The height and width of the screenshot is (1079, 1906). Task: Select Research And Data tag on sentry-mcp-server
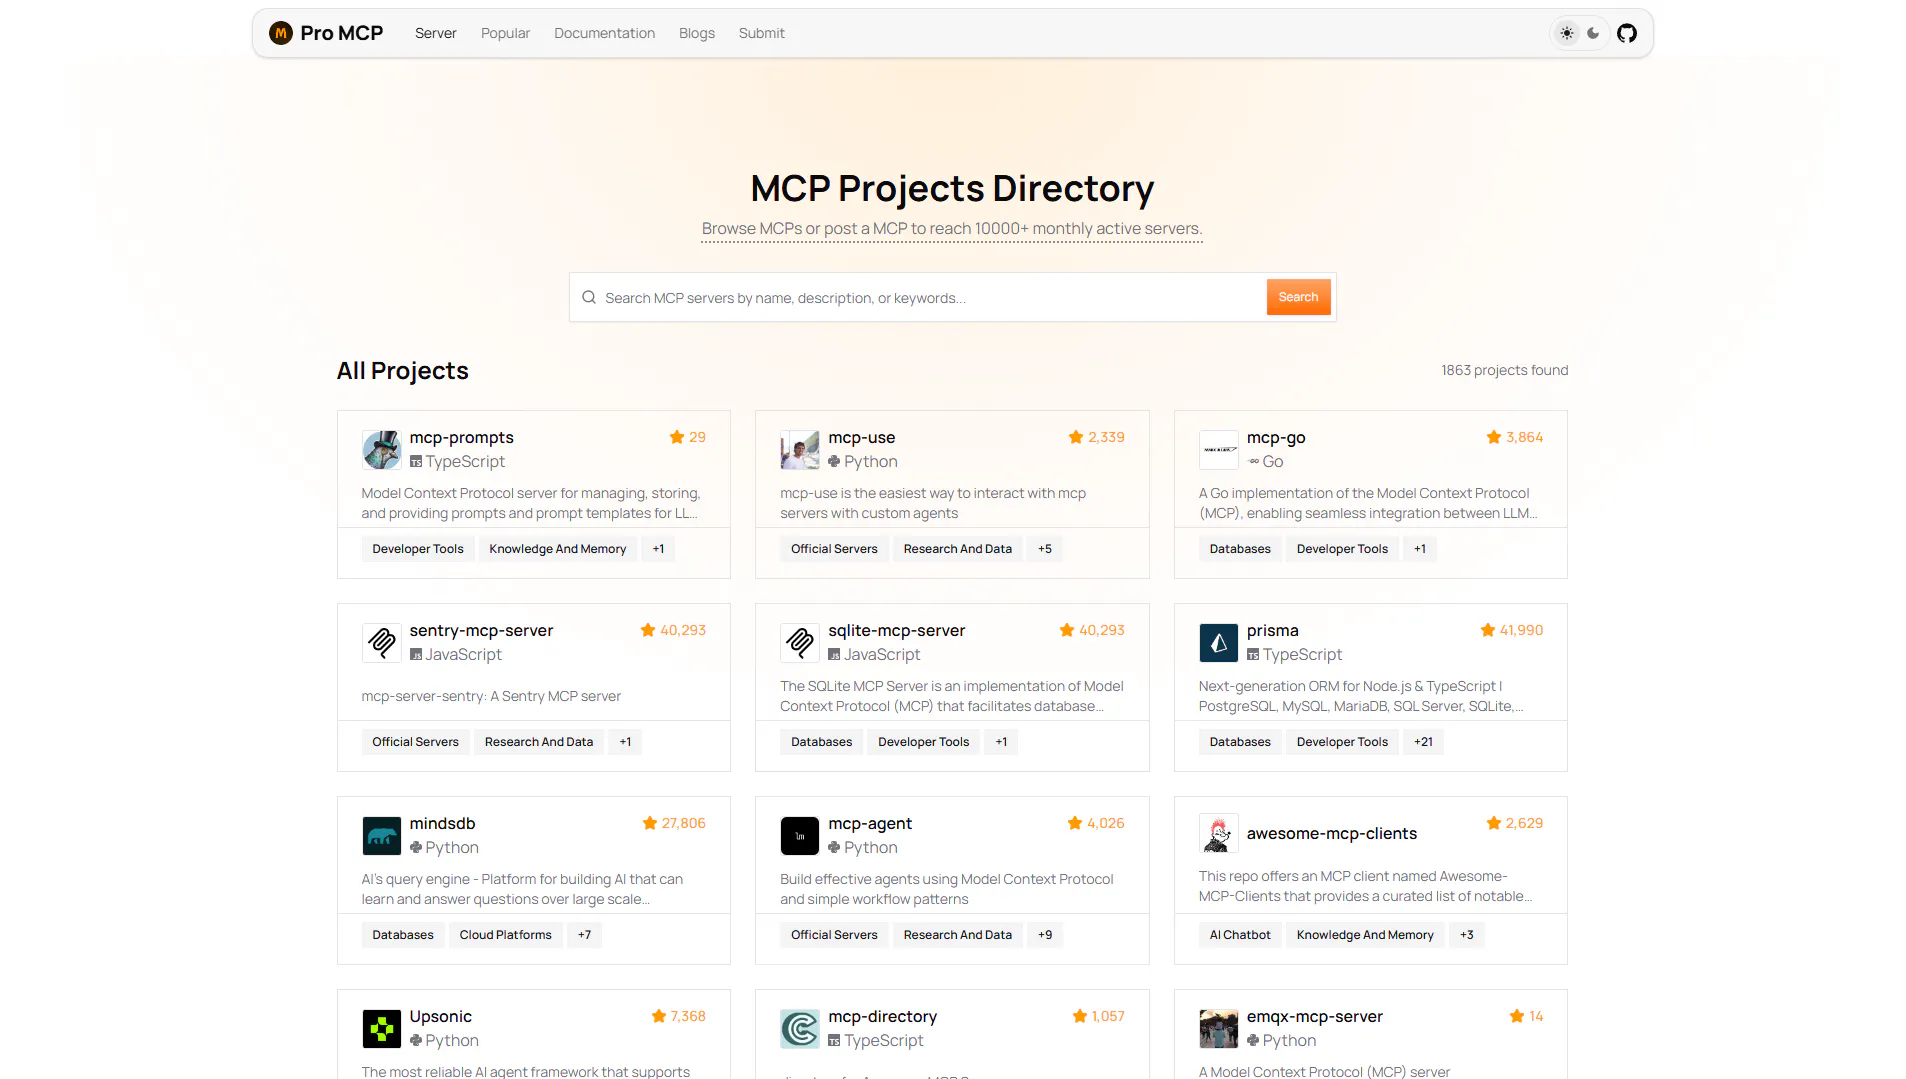539,742
